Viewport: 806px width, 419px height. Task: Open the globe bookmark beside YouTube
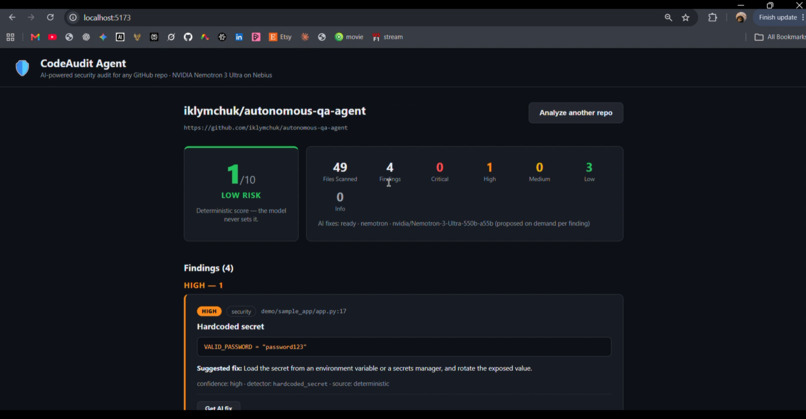69,37
